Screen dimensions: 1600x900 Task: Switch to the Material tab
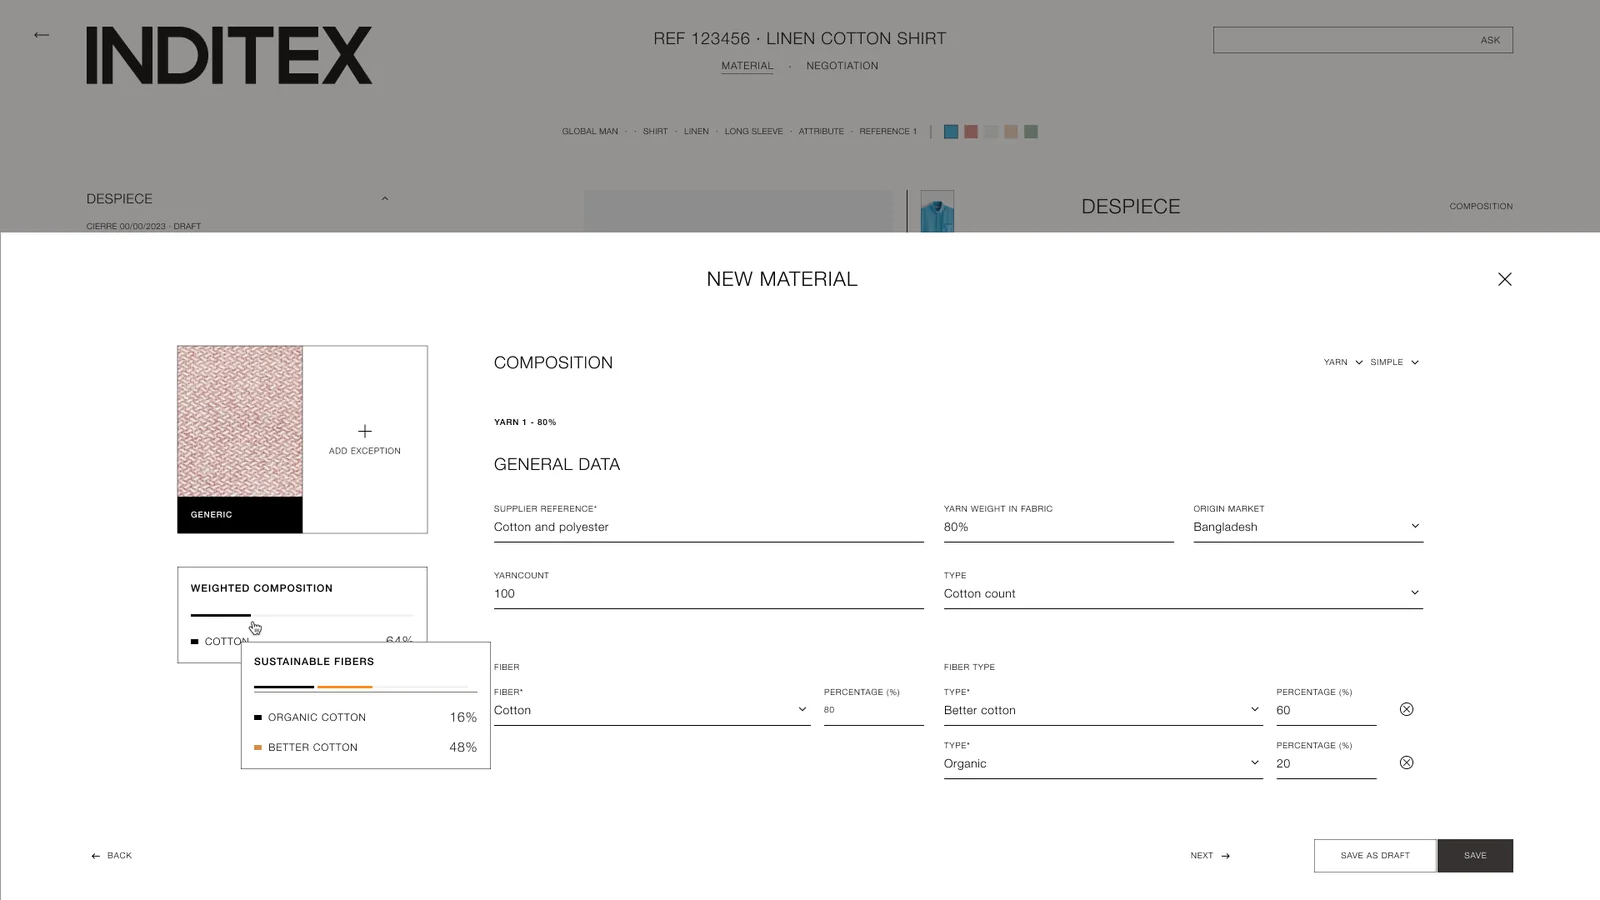[747, 66]
